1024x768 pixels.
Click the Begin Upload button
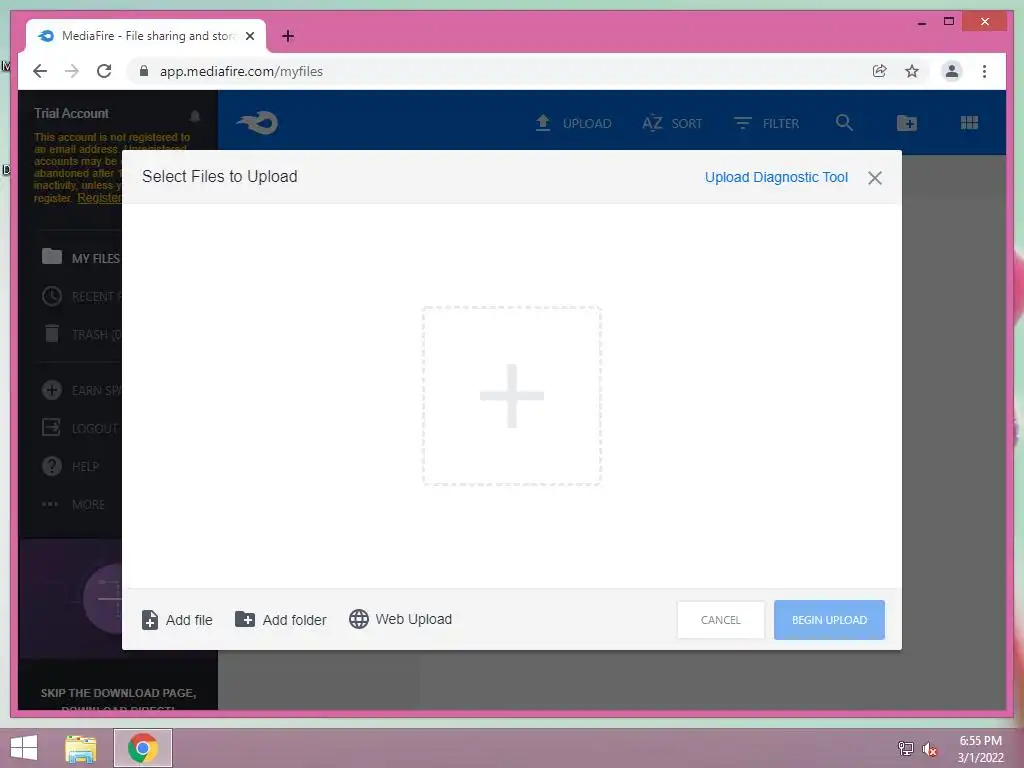829,620
